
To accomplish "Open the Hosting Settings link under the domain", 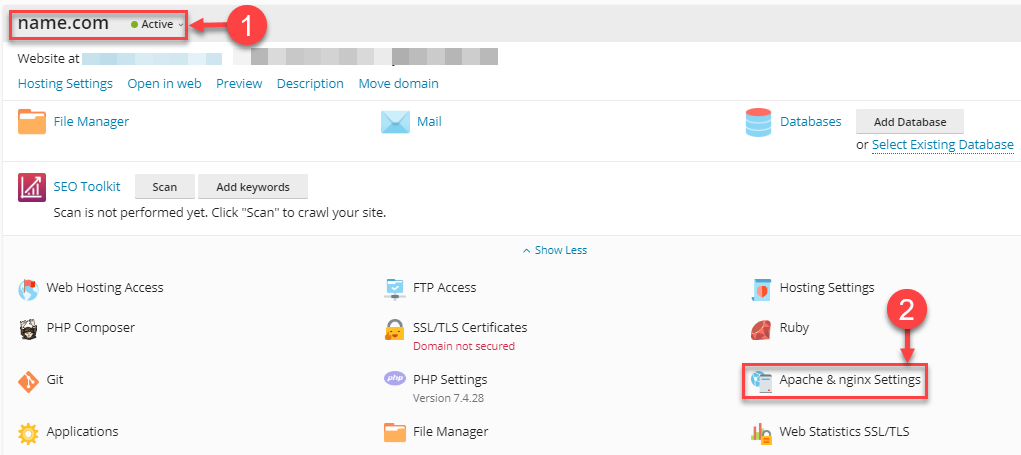I will click(x=65, y=83).
